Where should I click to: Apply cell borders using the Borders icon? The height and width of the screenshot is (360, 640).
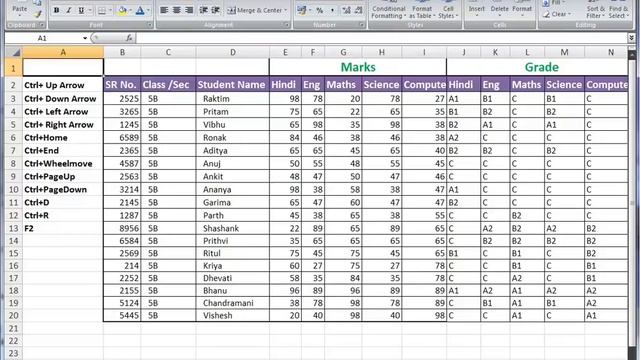point(102,10)
